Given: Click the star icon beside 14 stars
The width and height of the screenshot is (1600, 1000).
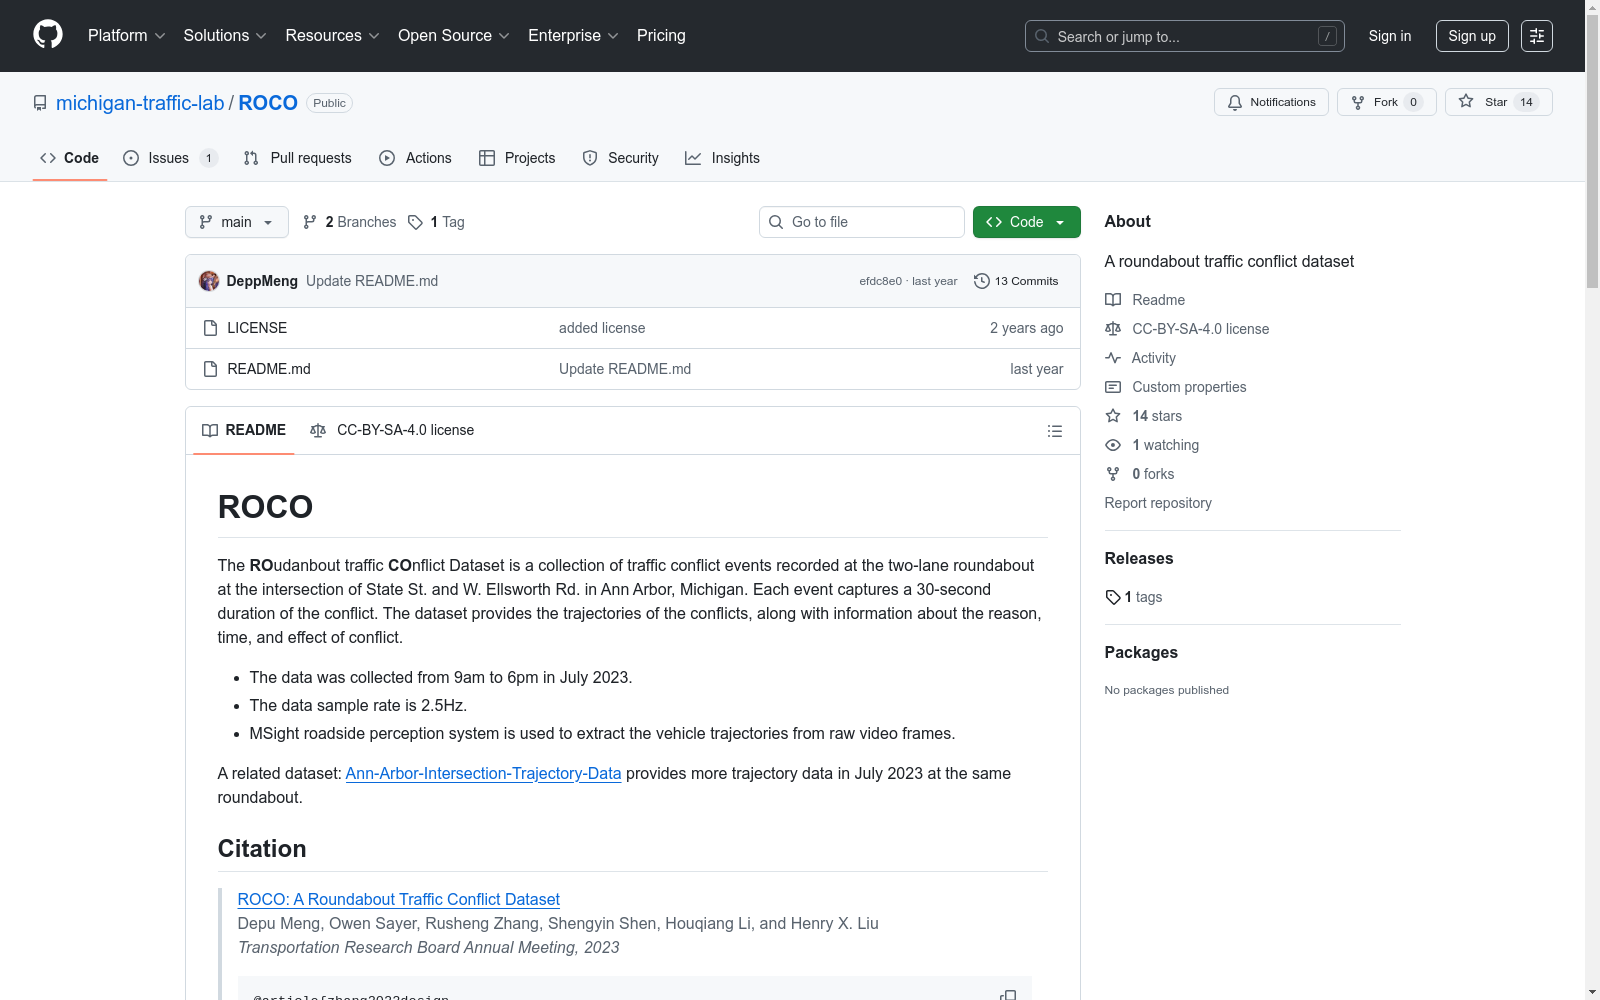Looking at the screenshot, I should [x=1113, y=416].
